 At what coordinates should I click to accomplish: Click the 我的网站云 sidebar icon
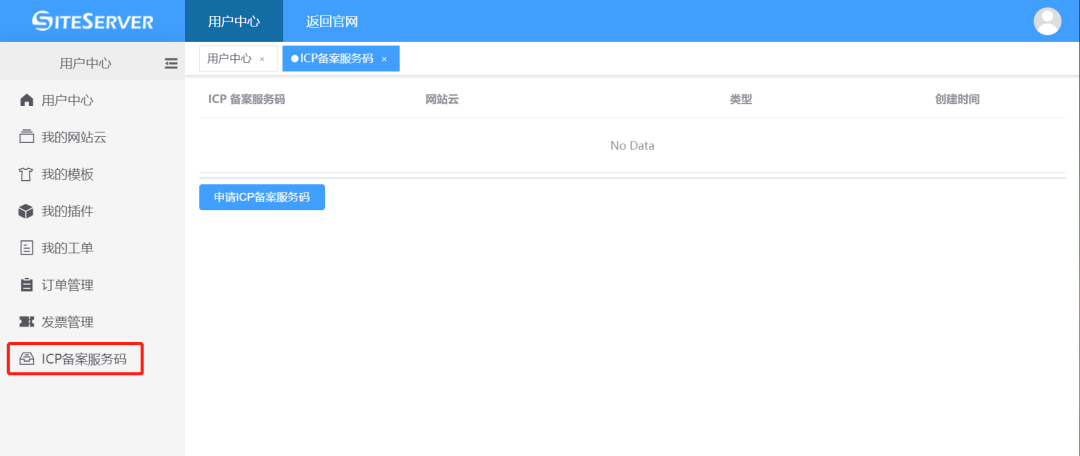tap(27, 137)
